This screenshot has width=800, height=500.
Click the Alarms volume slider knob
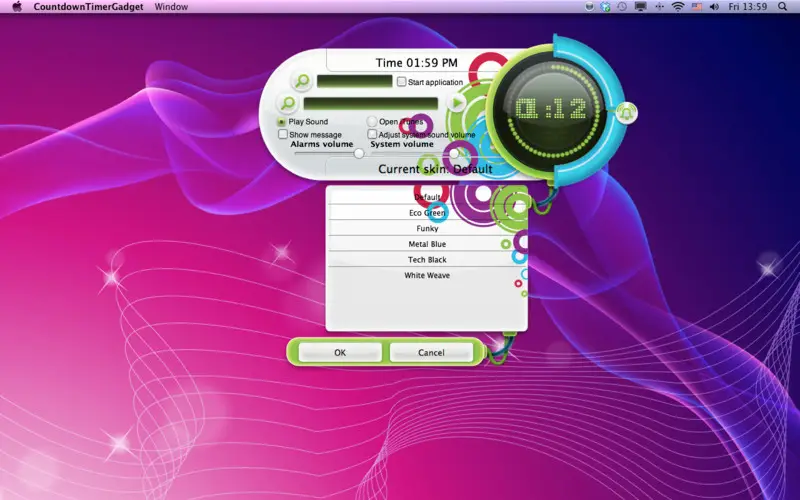point(359,153)
